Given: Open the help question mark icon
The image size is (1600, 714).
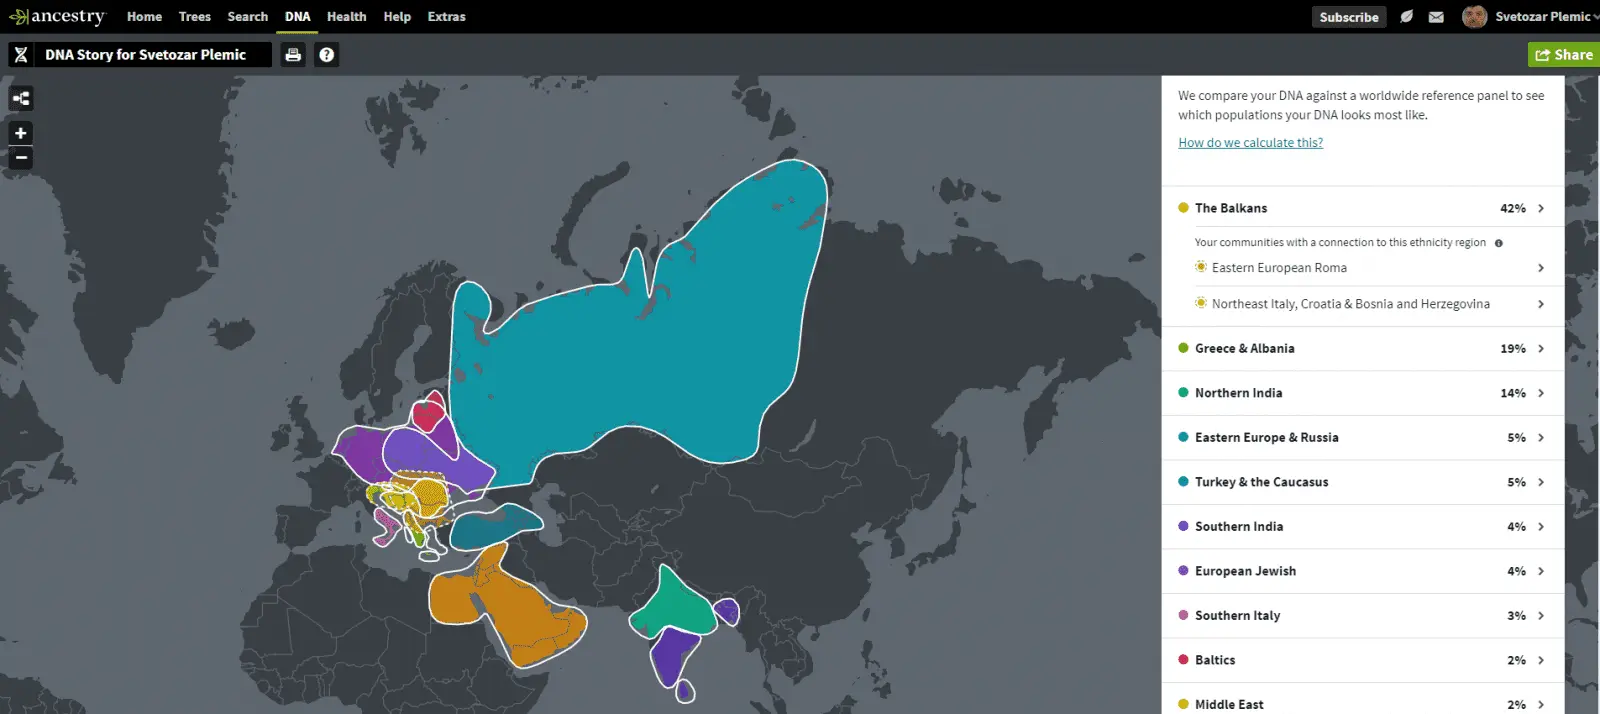Looking at the screenshot, I should [326, 55].
